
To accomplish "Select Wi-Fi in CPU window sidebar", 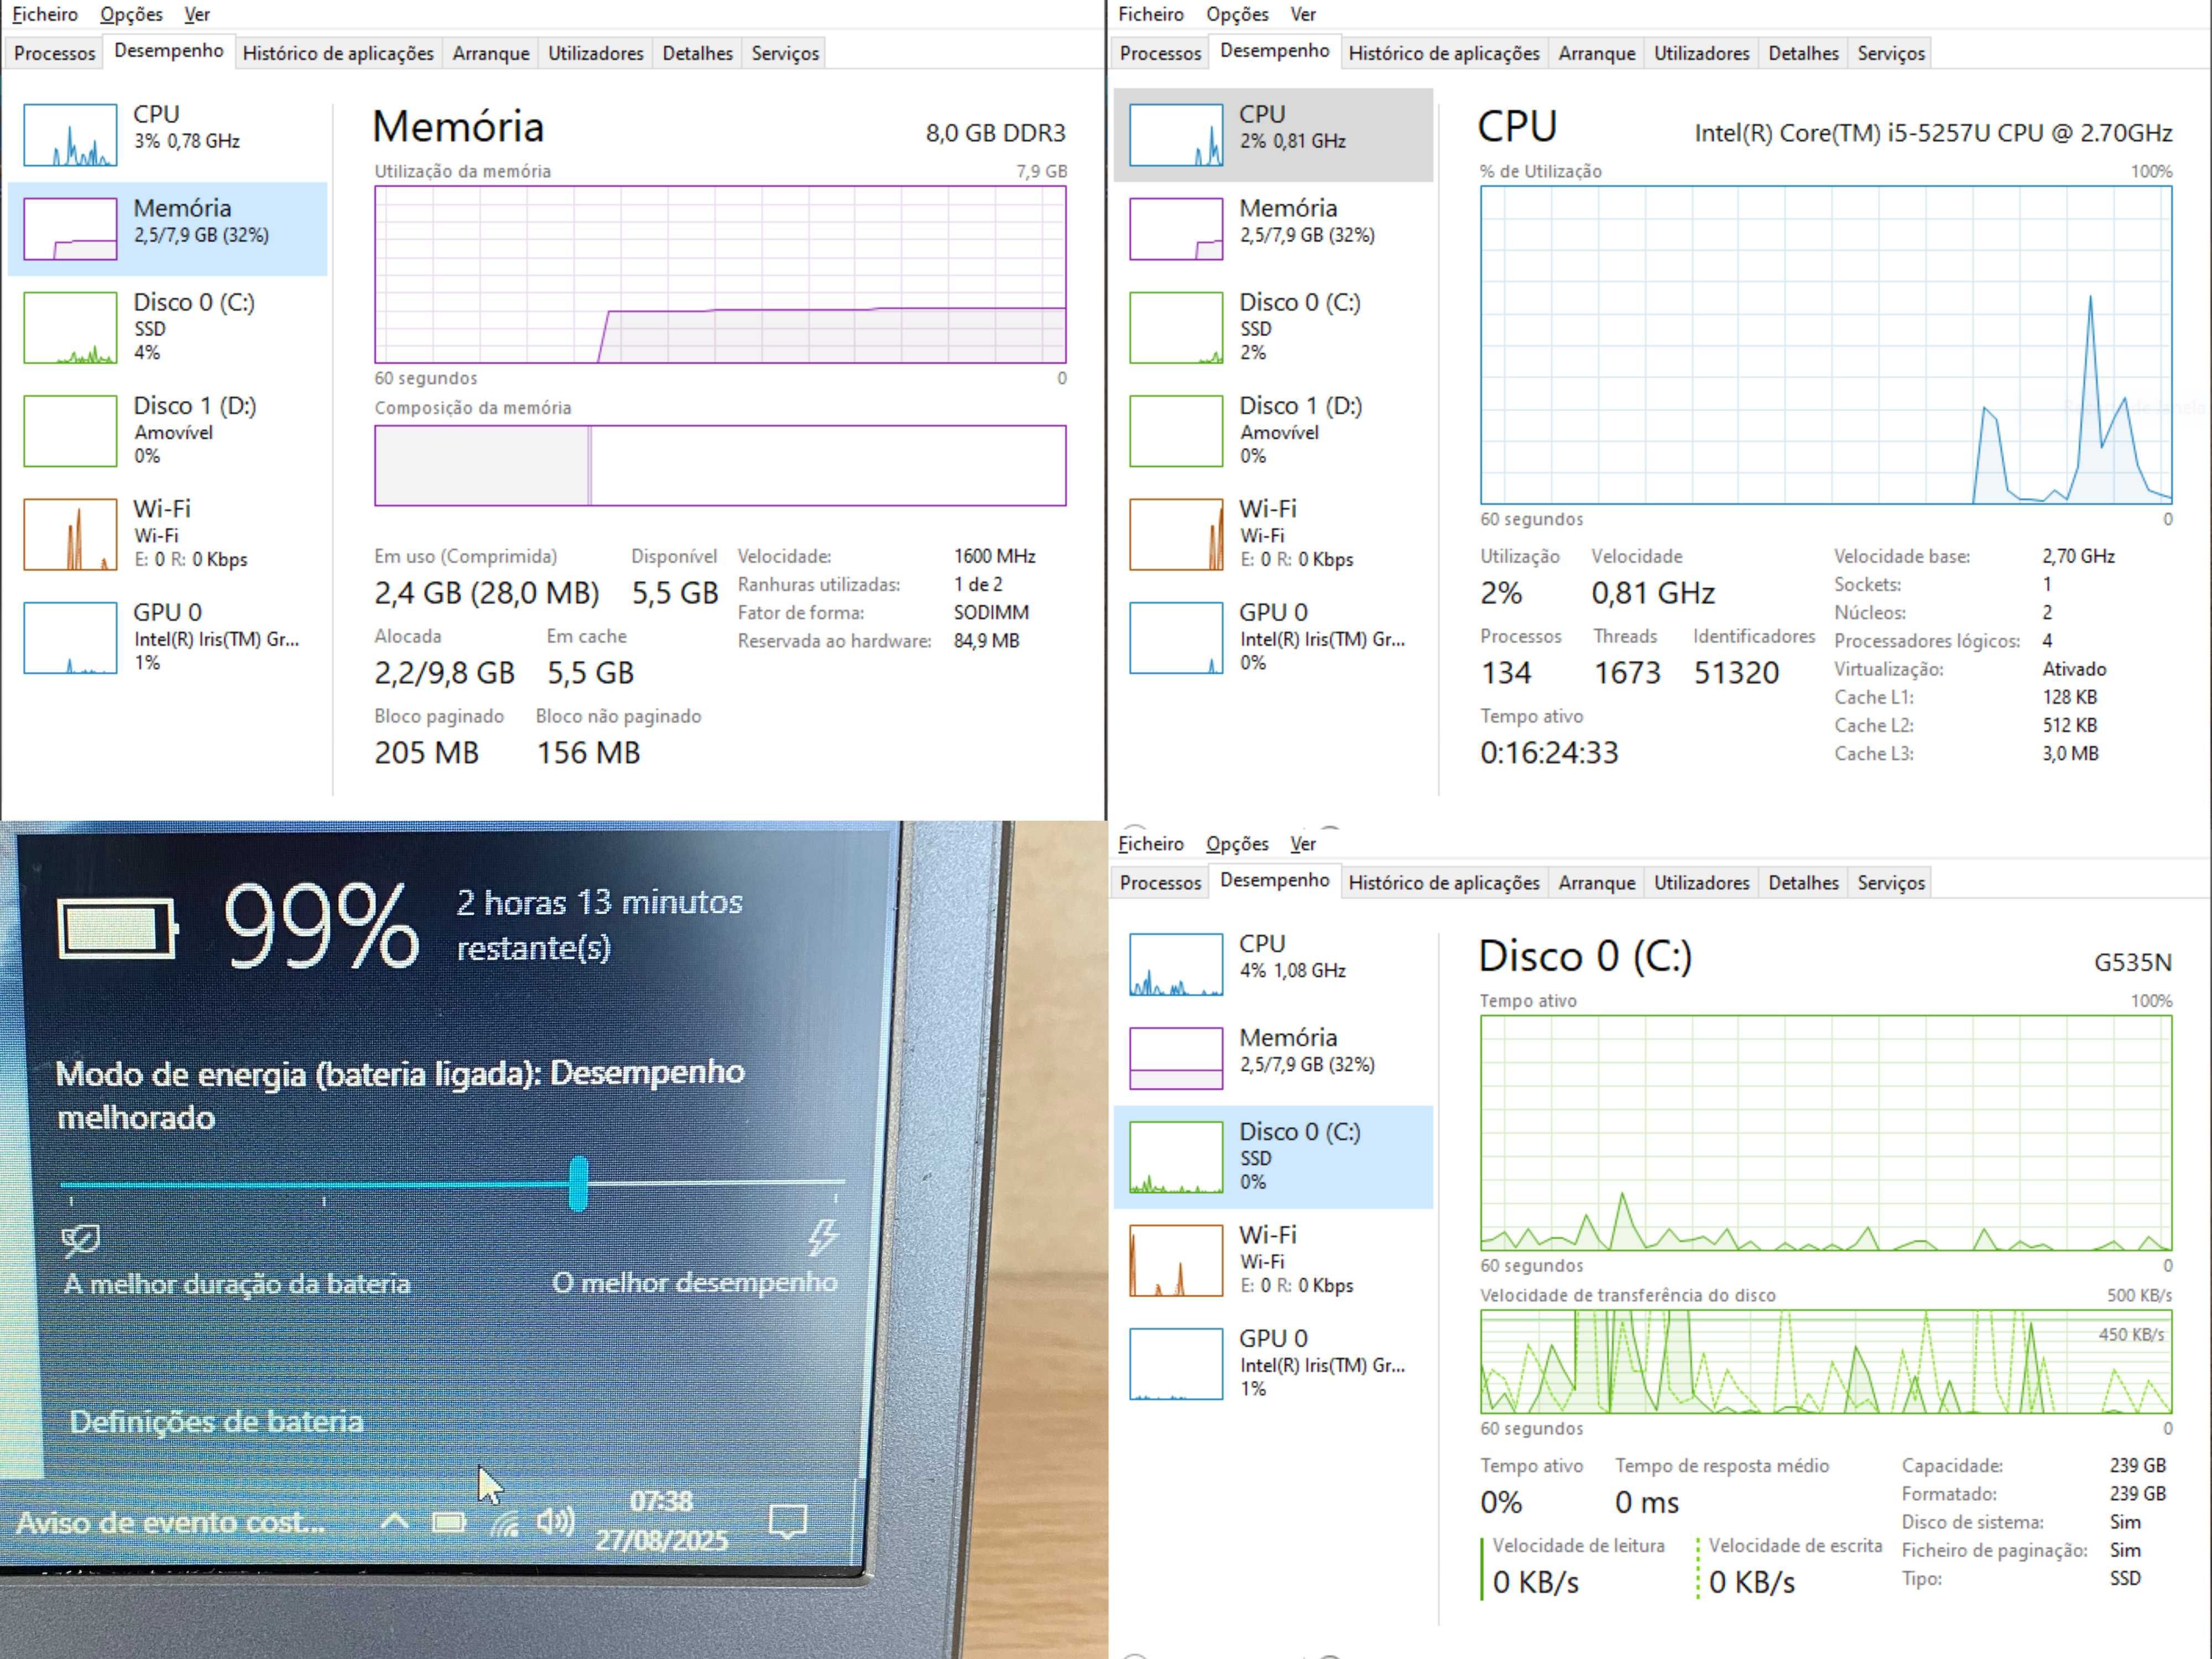I will coord(1273,534).
